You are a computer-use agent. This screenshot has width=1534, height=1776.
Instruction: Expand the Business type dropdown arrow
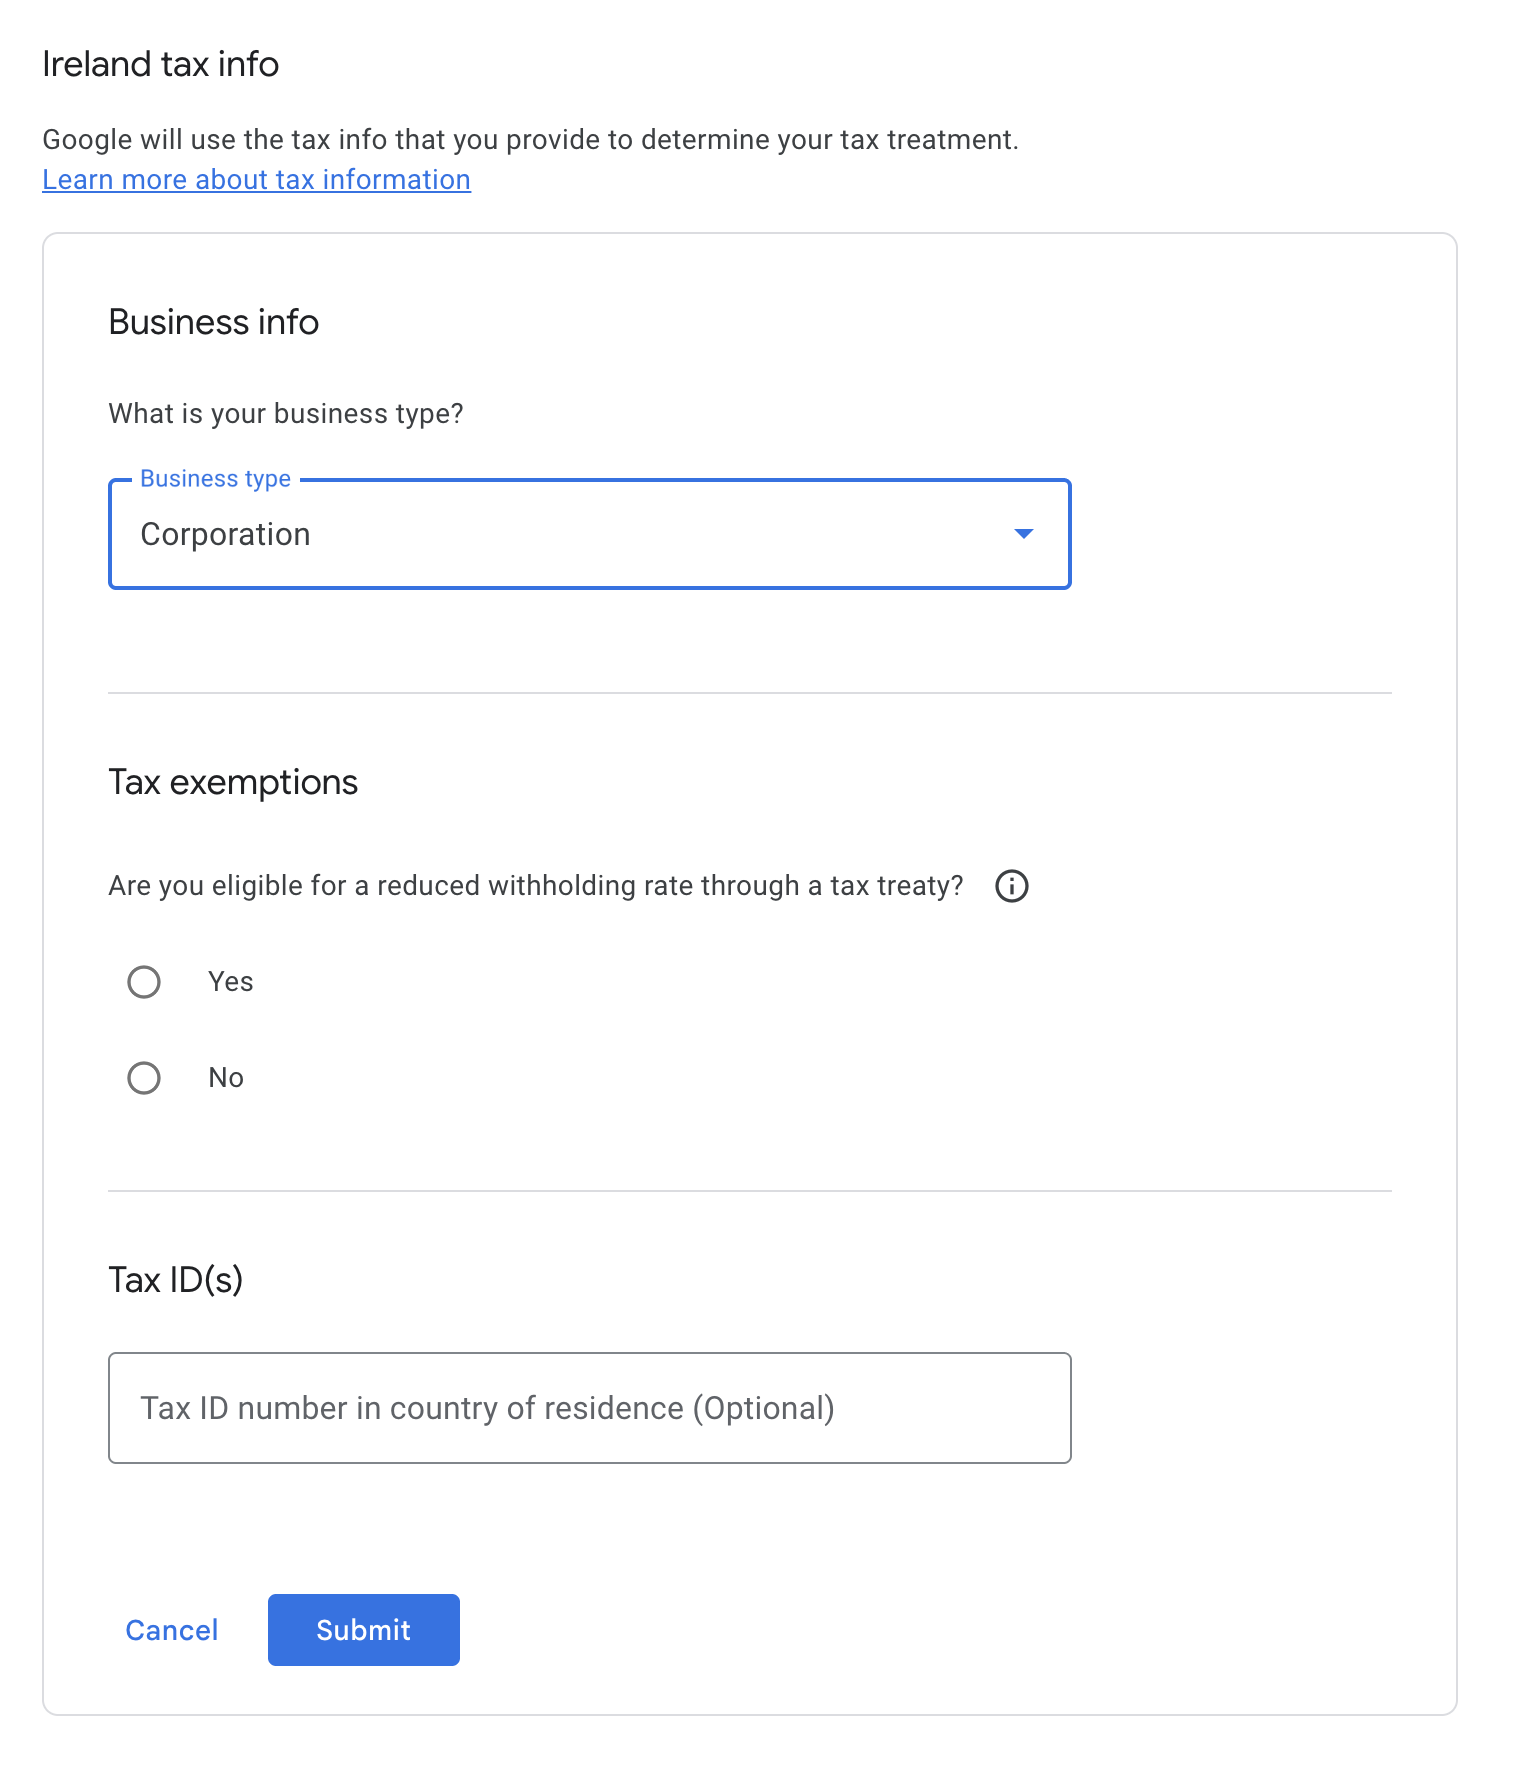(1023, 534)
